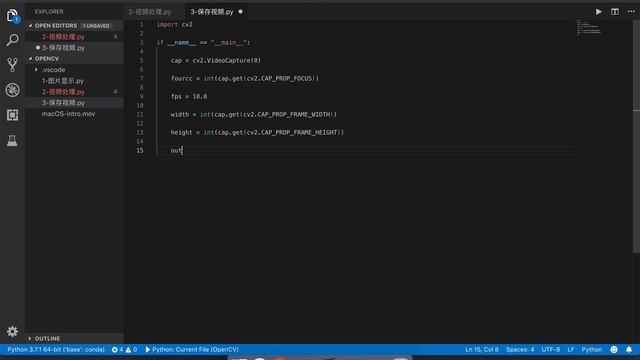Select 3-保存视频.py in Open Editors list
This screenshot has height=360, width=640.
[x=75, y=48]
